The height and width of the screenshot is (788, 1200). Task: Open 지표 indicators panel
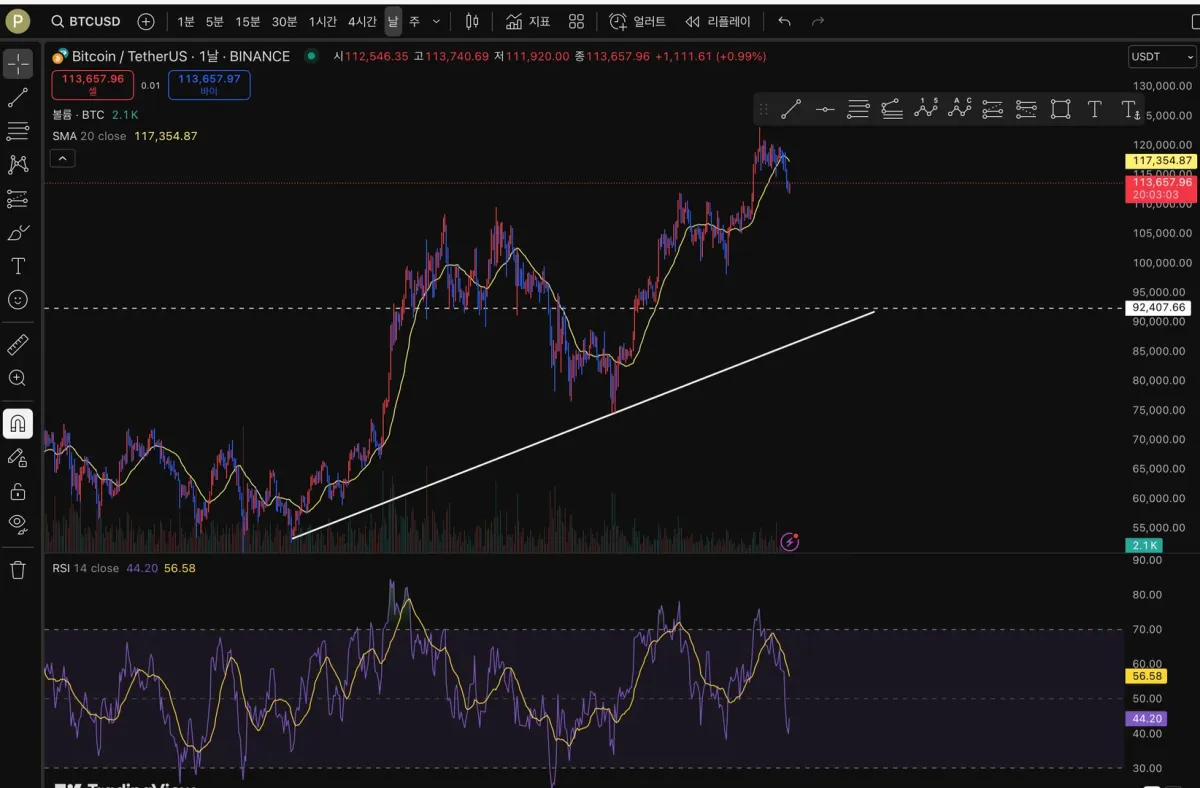[x=528, y=21]
